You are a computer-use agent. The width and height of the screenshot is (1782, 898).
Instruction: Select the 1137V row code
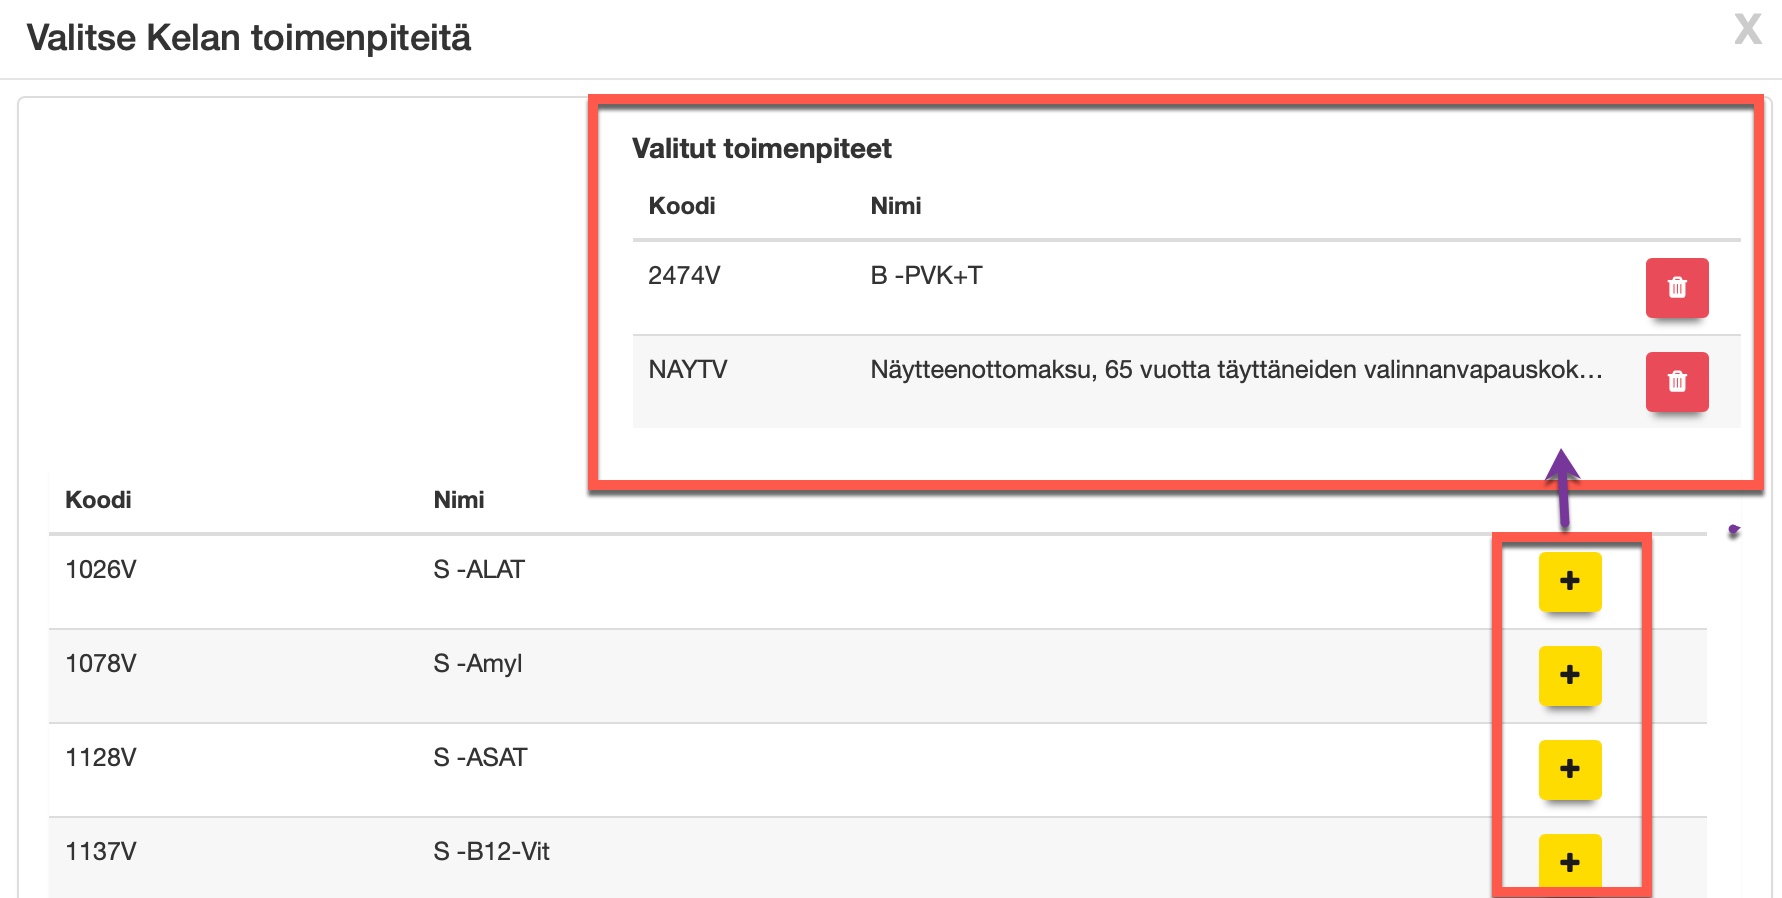pyautogui.click(x=101, y=852)
